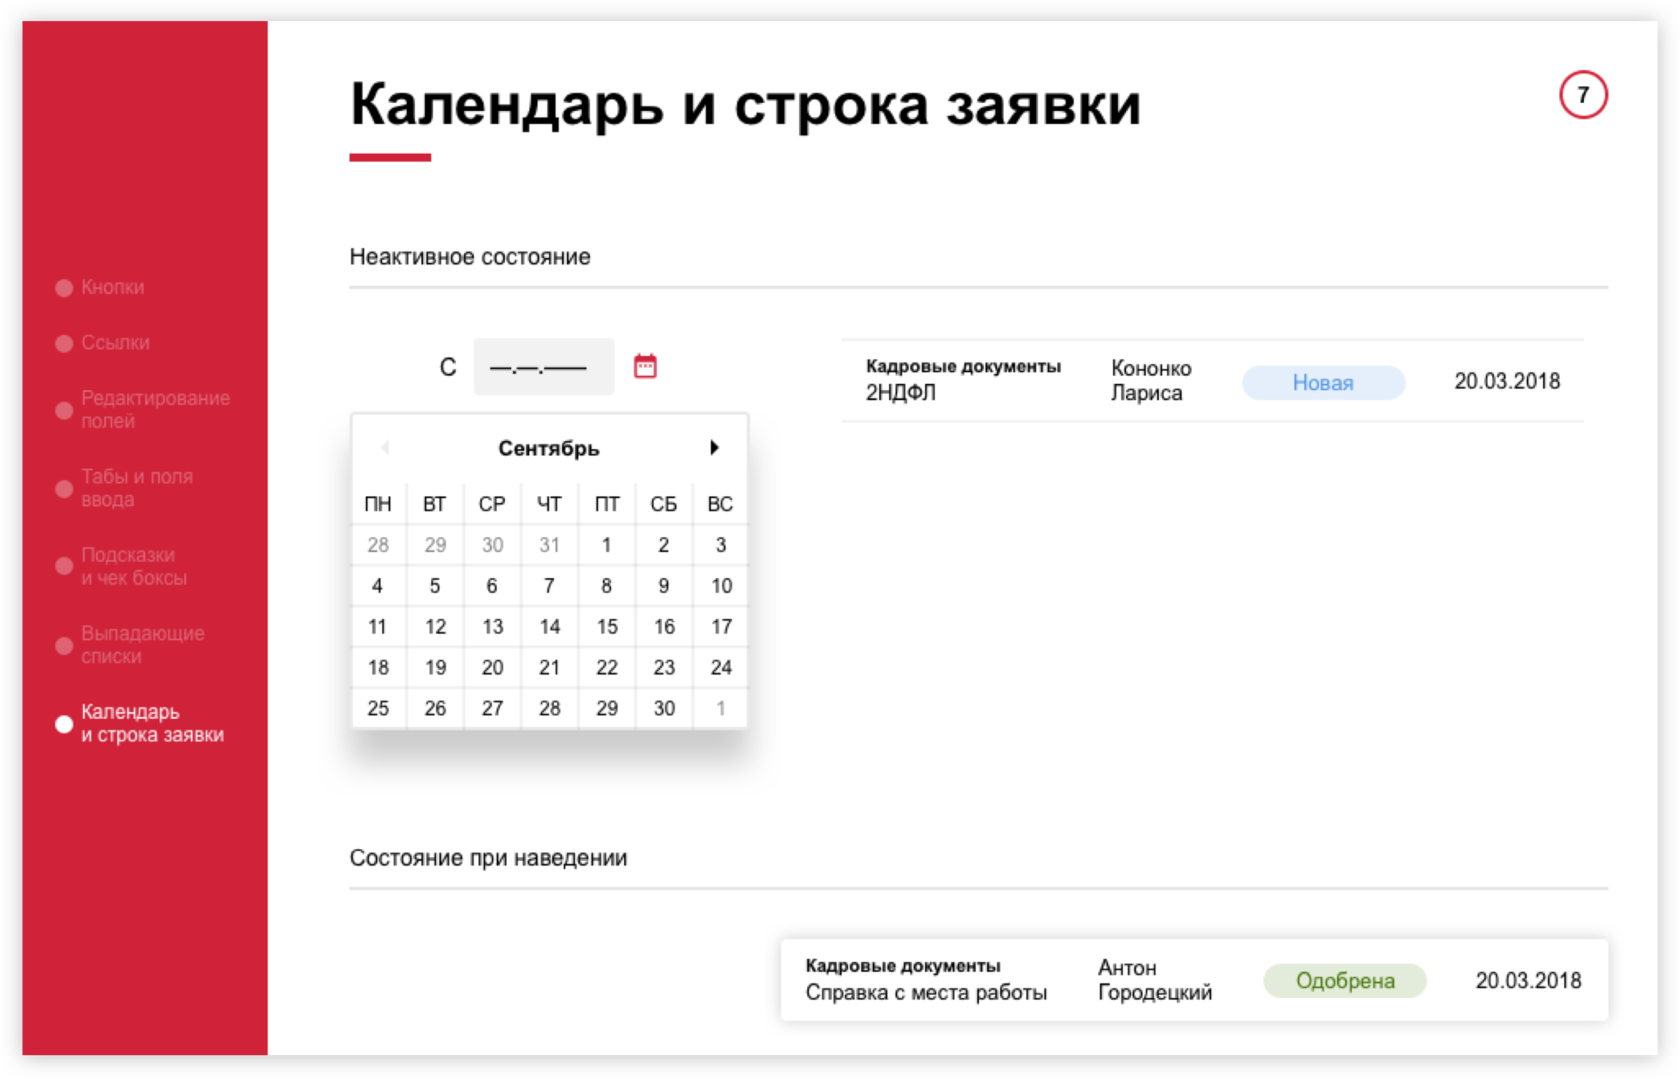Select September 5 in calendar
This screenshot has width=1680, height=1079.
pos(435,586)
